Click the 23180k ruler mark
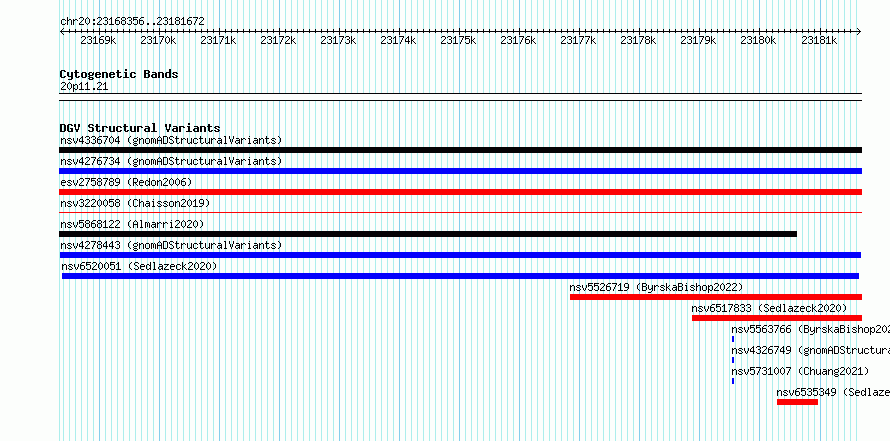 [x=758, y=40]
